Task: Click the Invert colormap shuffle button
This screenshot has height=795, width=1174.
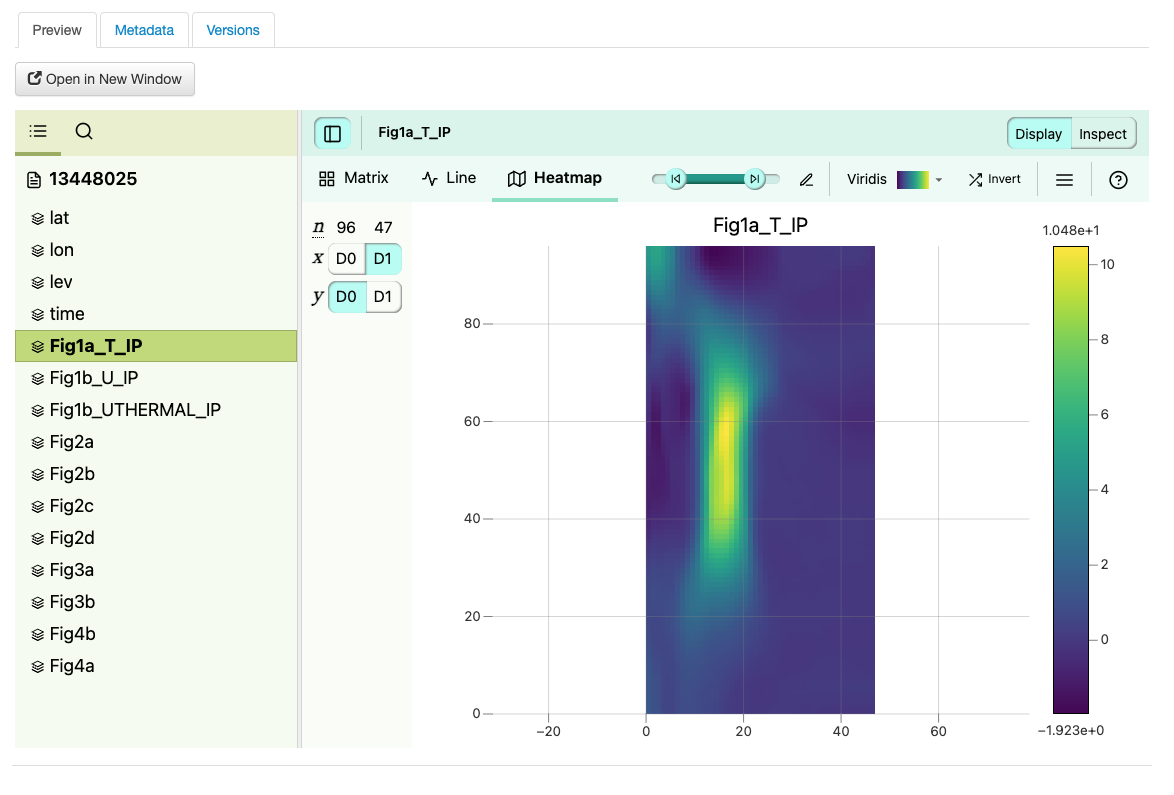Action: [x=994, y=179]
